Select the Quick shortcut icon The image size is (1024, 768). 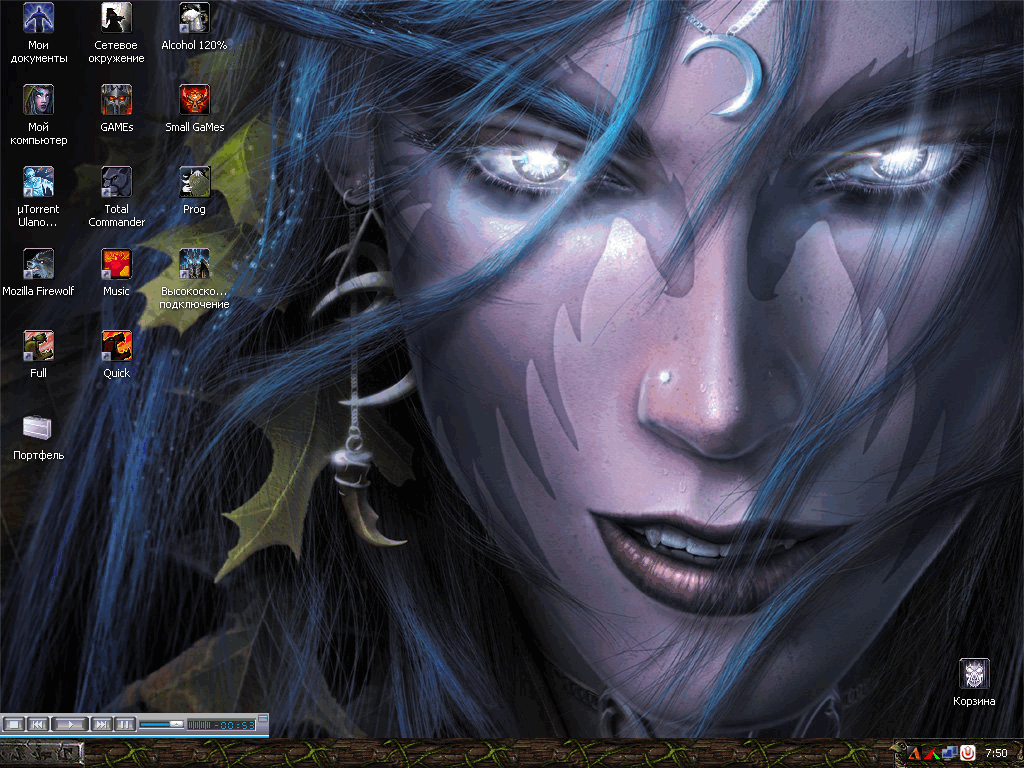pos(116,346)
